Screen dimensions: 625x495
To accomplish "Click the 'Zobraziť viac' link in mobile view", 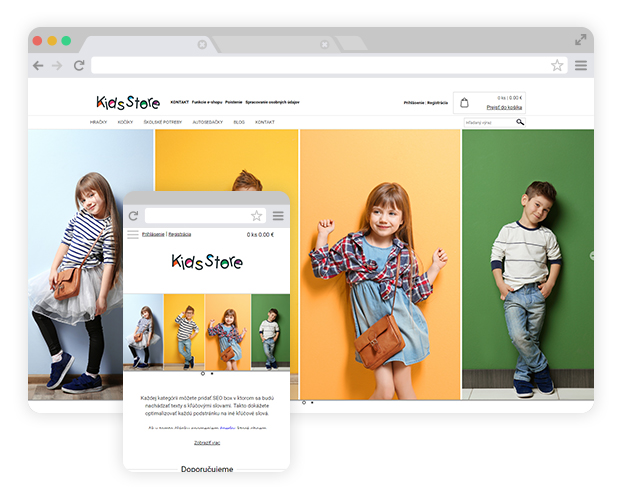I will (x=207, y=442).
